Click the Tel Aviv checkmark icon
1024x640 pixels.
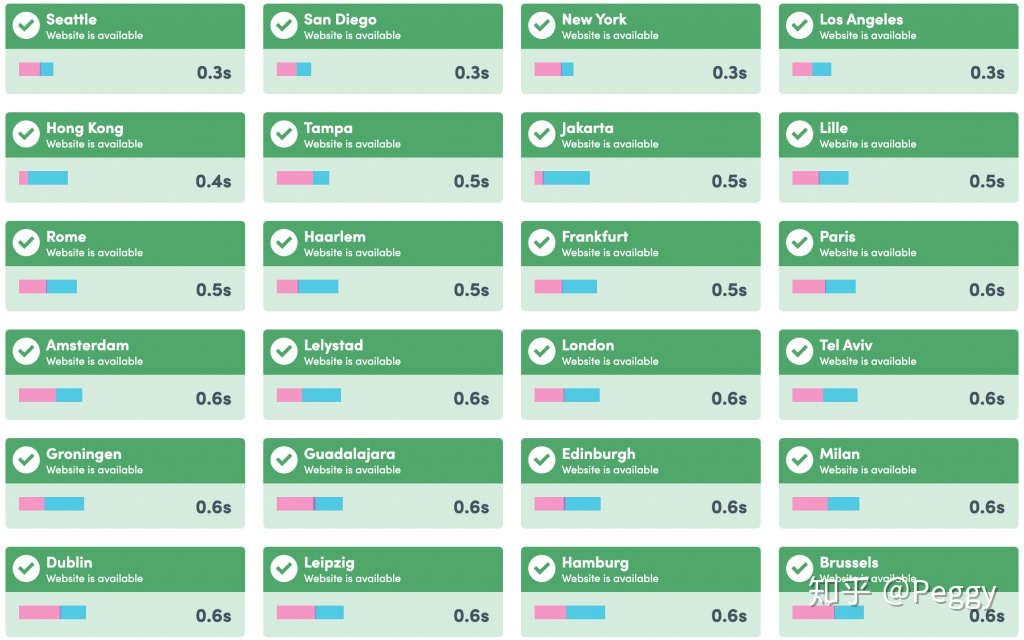coord(800,352)
